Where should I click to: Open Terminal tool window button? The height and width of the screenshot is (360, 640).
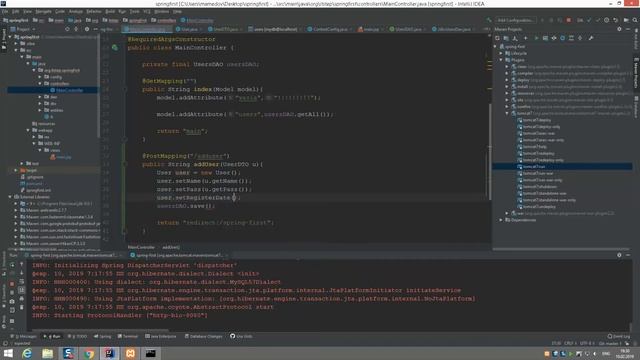128,336
